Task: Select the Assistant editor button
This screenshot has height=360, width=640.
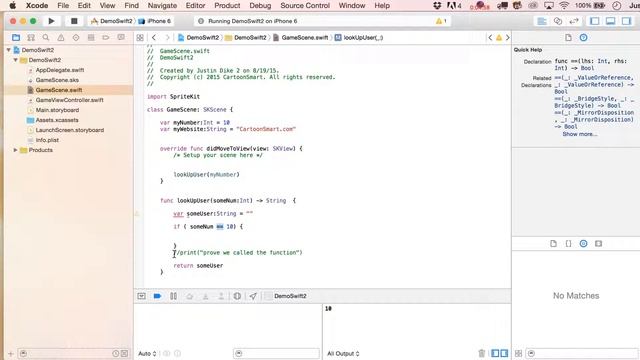Action: click(558, 21)
